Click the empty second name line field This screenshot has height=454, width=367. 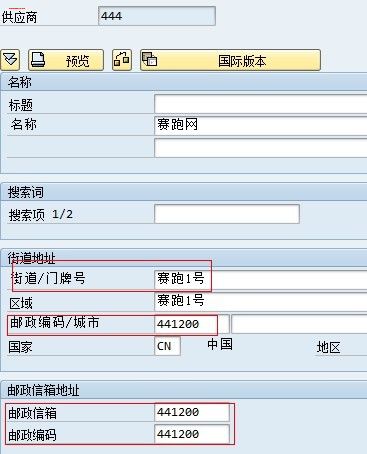tap(261, 148)
